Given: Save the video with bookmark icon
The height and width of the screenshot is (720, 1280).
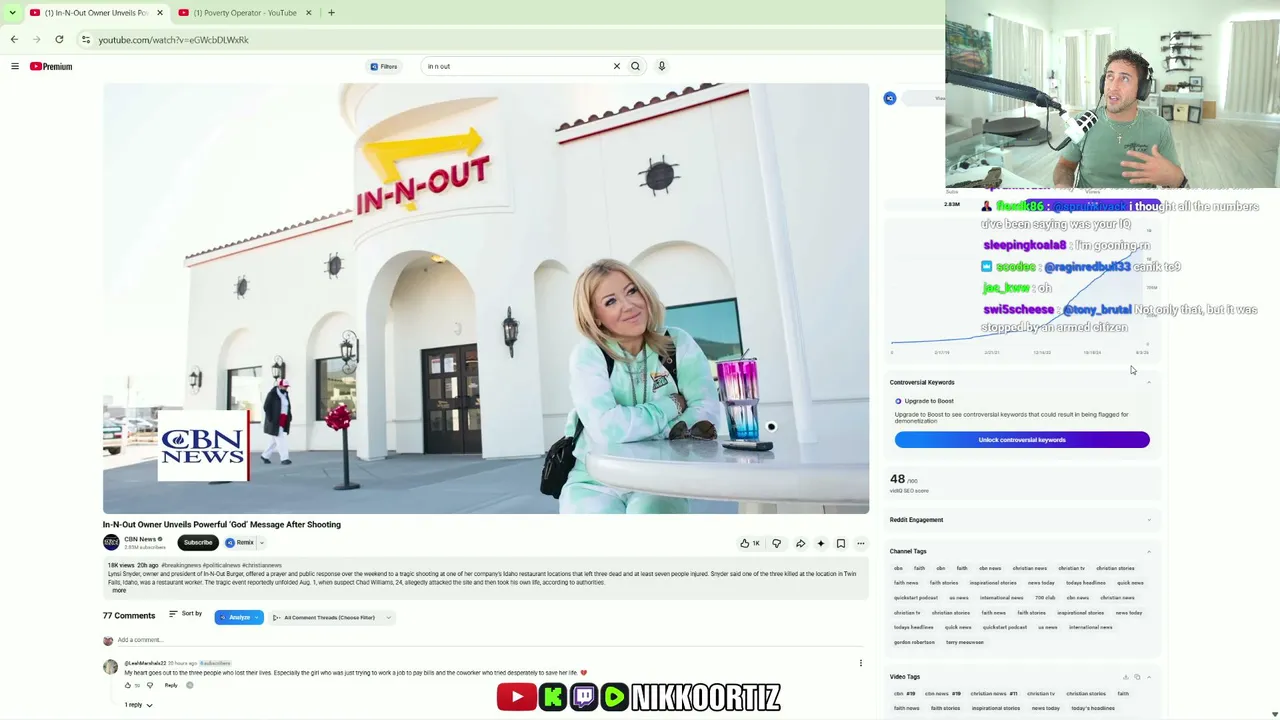Looking at the screenshot, I should [x=840, y=543].
